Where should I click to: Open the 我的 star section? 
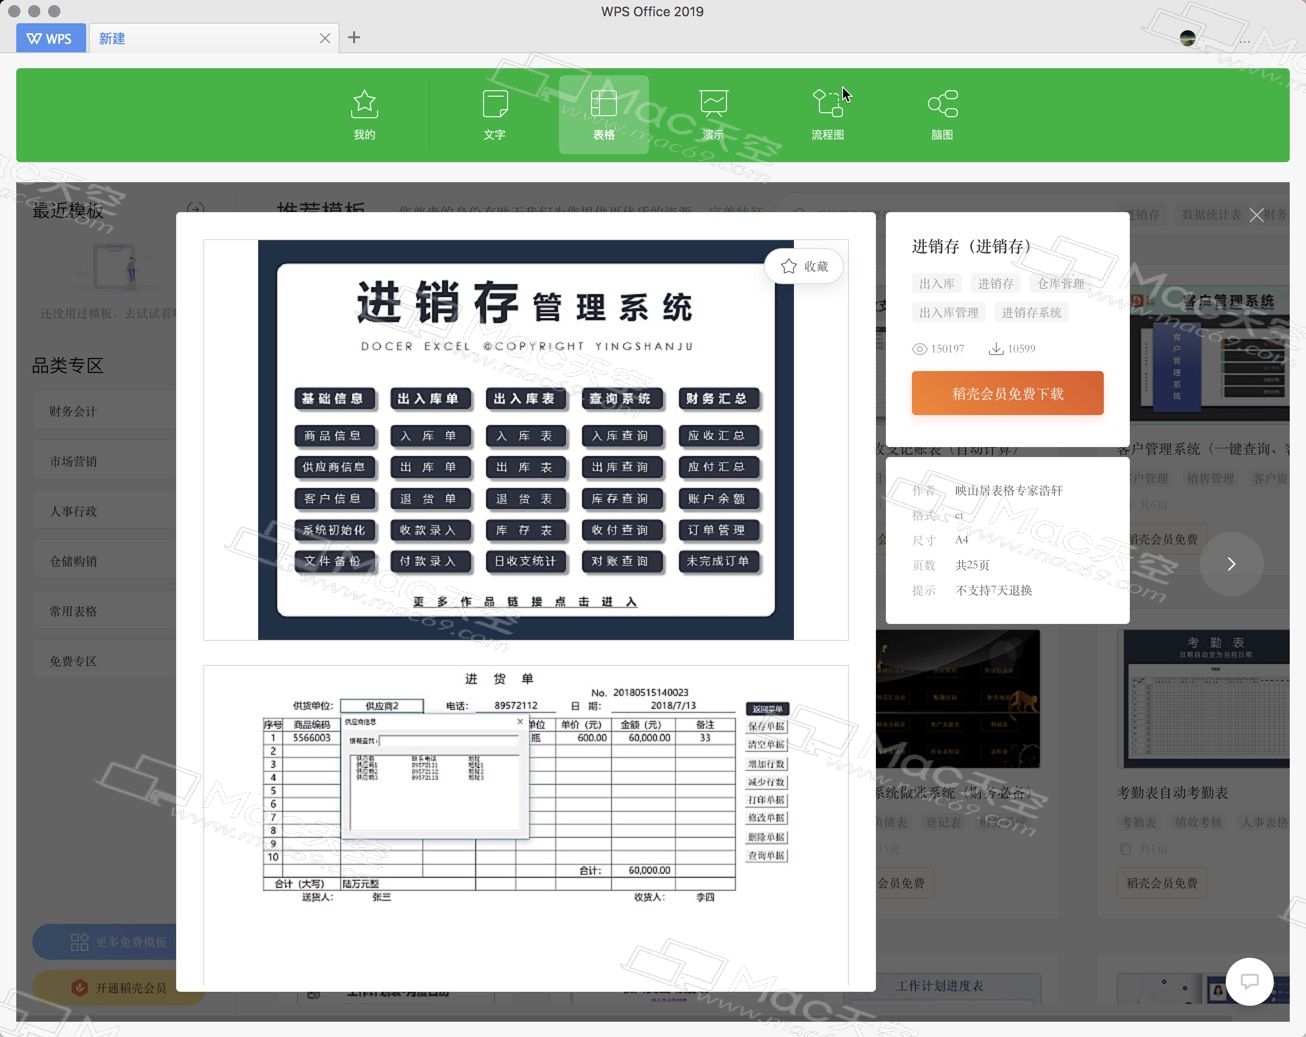tap(364, 113)
